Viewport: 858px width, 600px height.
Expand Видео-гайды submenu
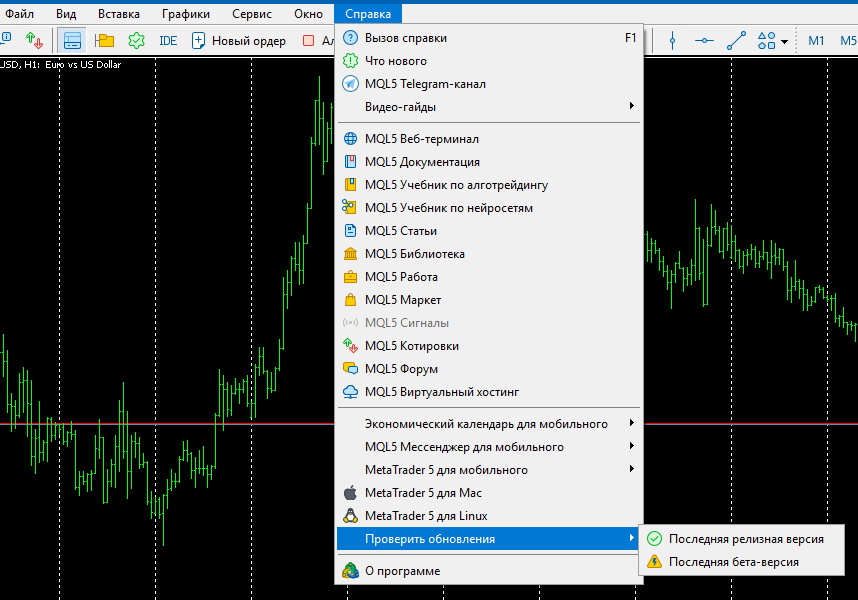[488, 107]
